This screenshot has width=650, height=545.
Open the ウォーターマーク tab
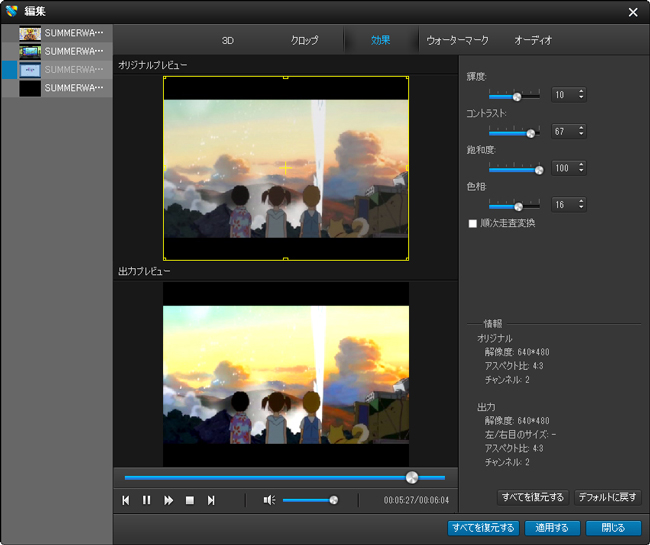click(457, 41)
